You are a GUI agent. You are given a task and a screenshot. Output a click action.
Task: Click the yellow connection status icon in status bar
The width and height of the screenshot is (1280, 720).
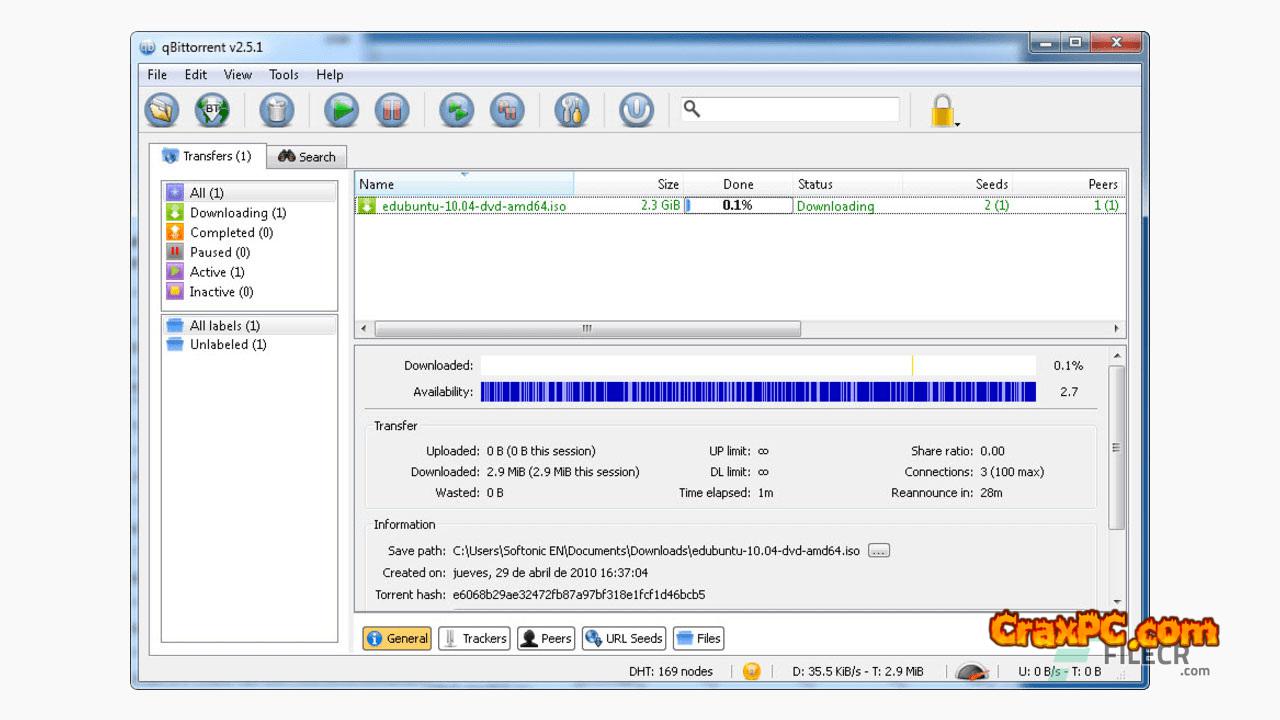coord(752,671)
